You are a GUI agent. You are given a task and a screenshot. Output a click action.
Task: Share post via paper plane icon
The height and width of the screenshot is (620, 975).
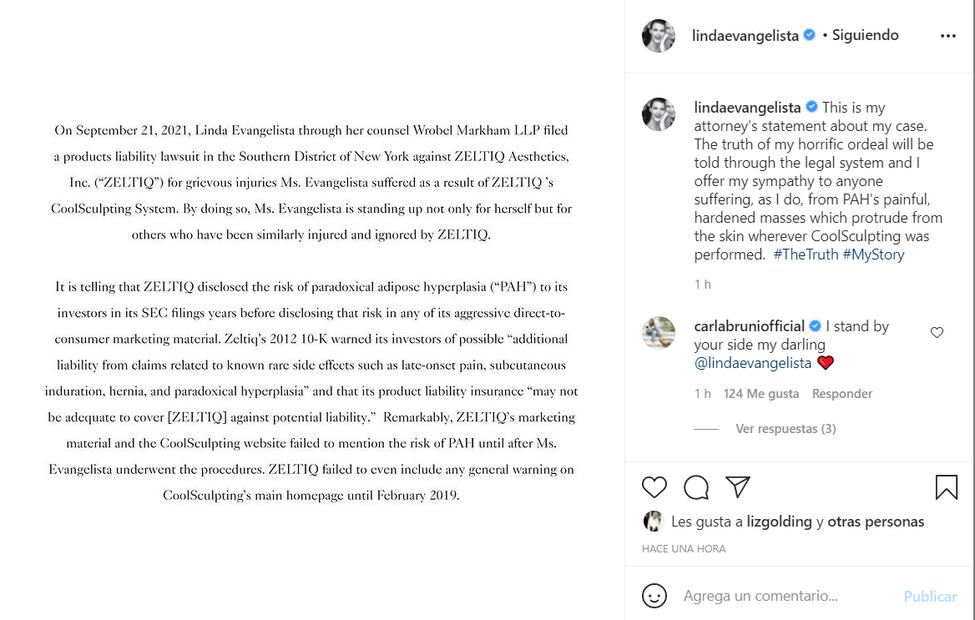[x=738, y=487]
